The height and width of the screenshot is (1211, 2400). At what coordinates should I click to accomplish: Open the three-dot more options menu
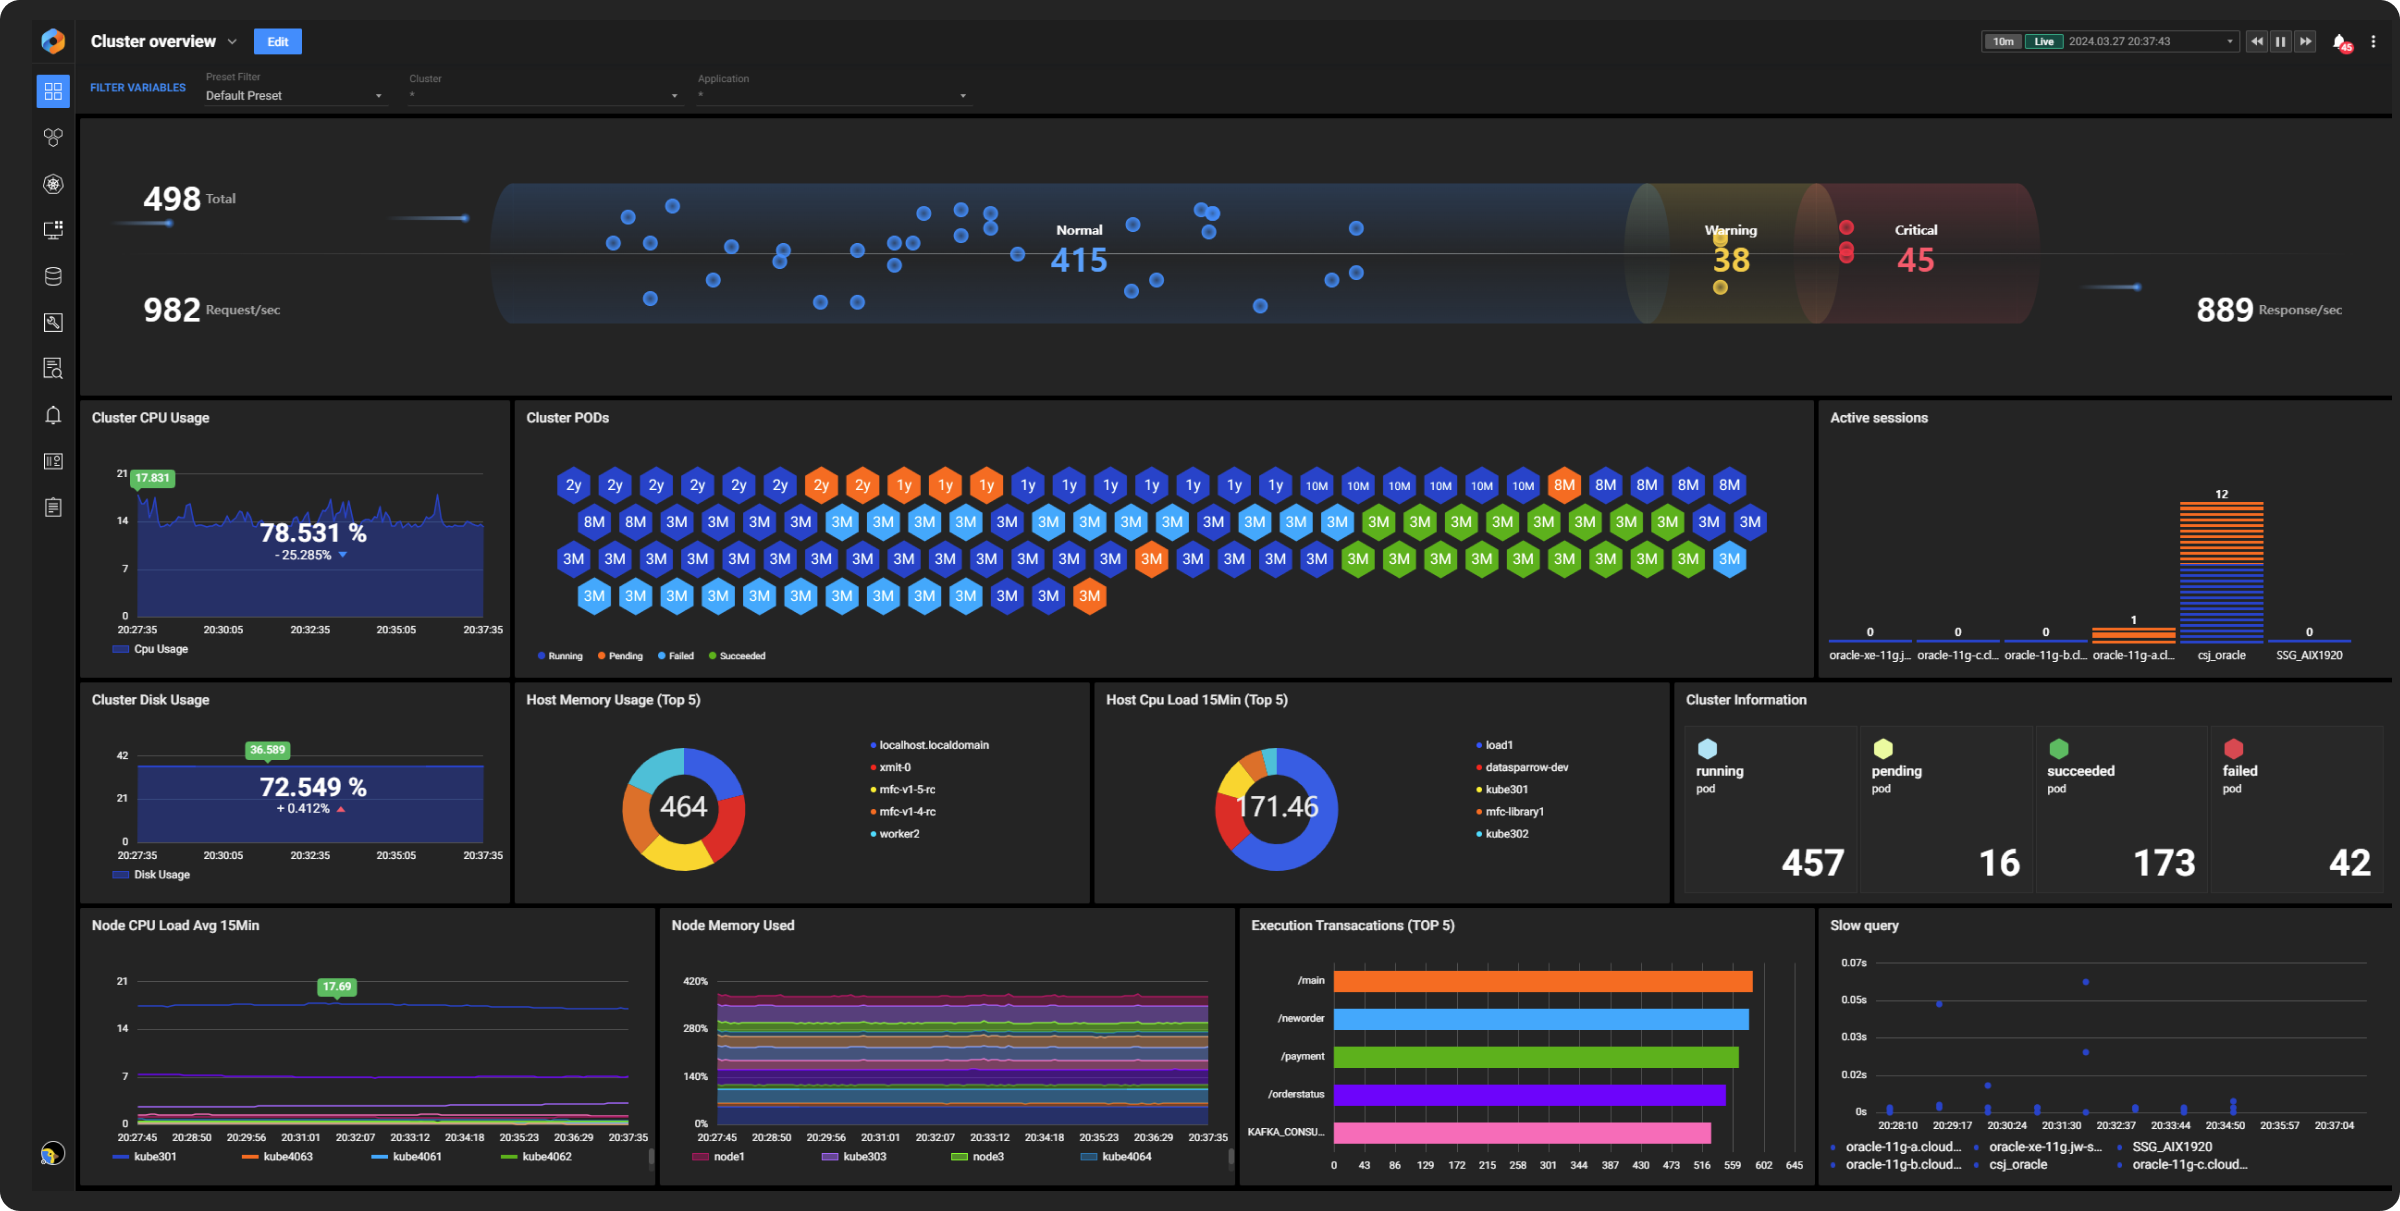[2373, 42]
